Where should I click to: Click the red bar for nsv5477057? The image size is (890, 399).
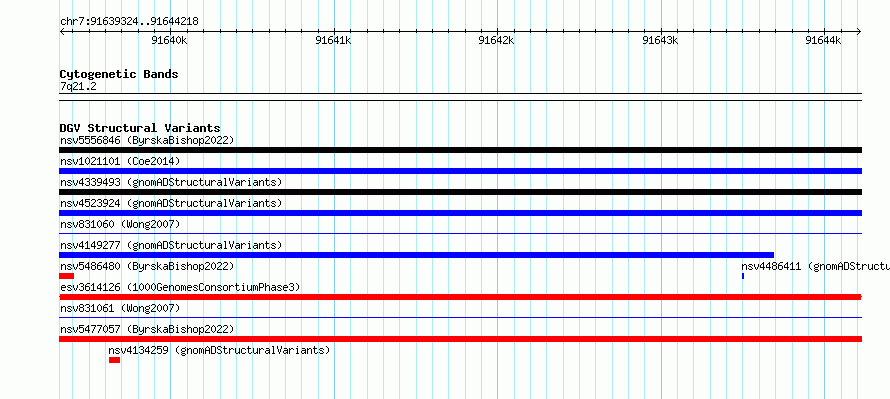pos(460,339)
